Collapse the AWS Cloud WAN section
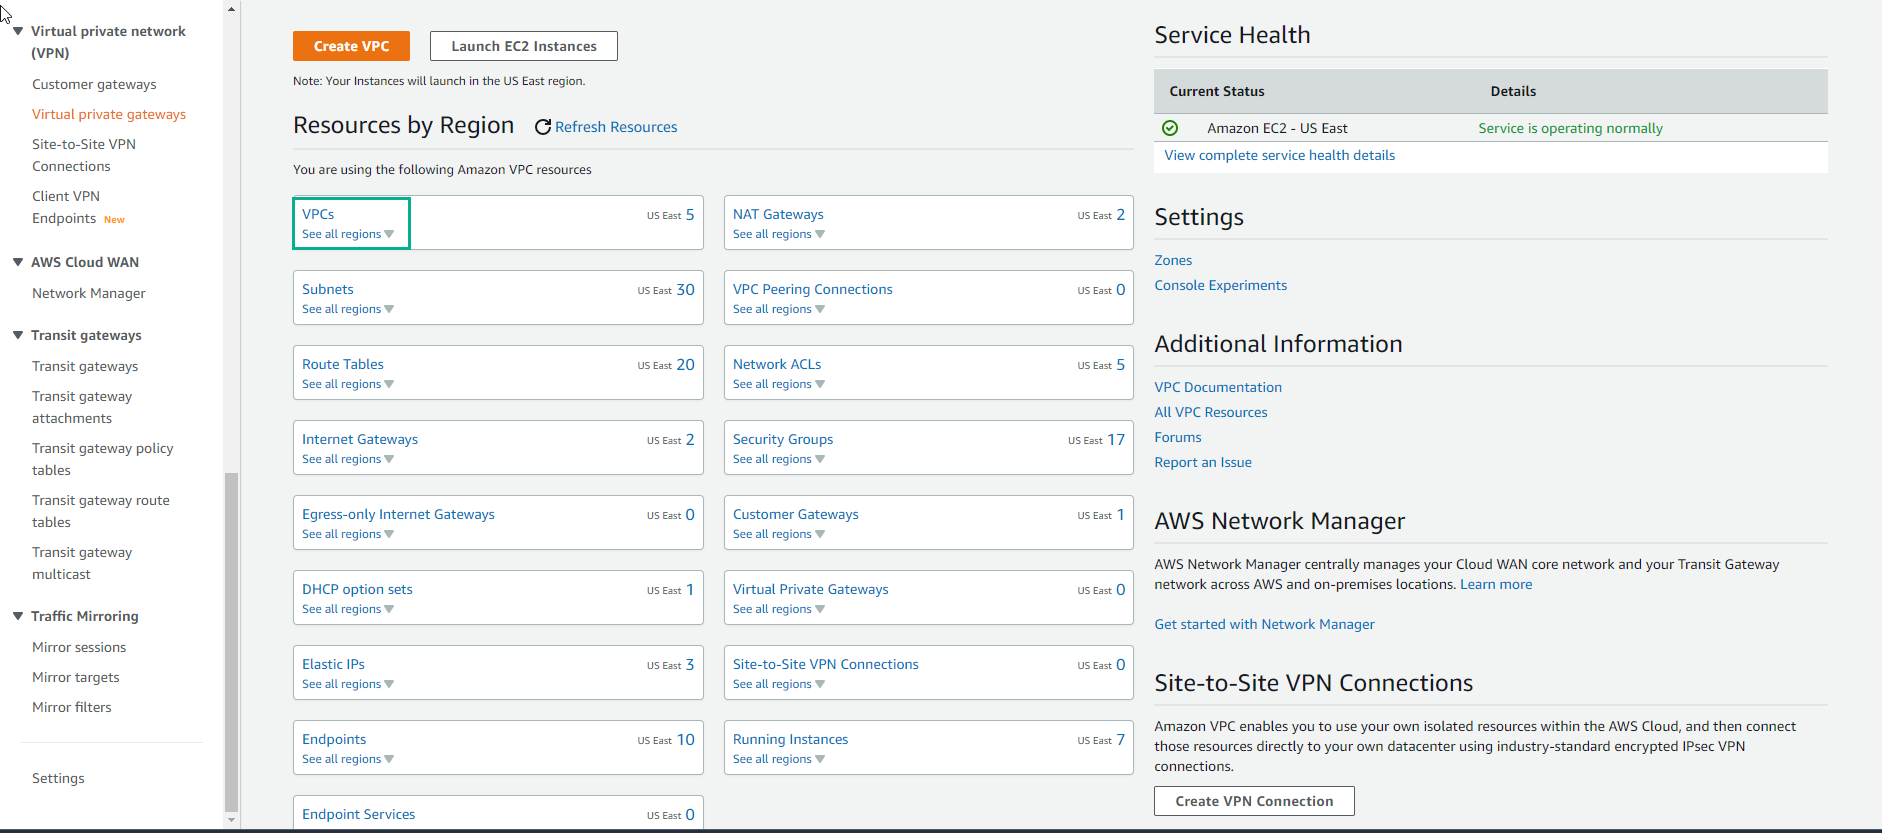 pyautogui.click(x=18, y=262)
